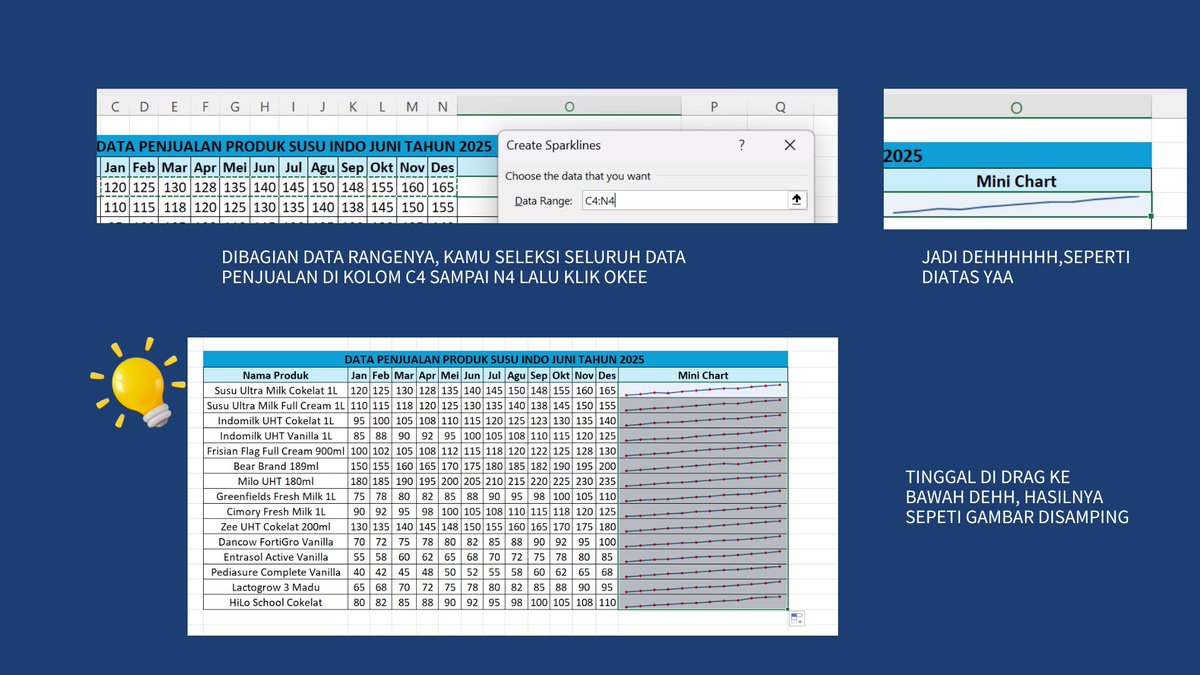Select column L header
1200x675 pixels.
(382, 107)
